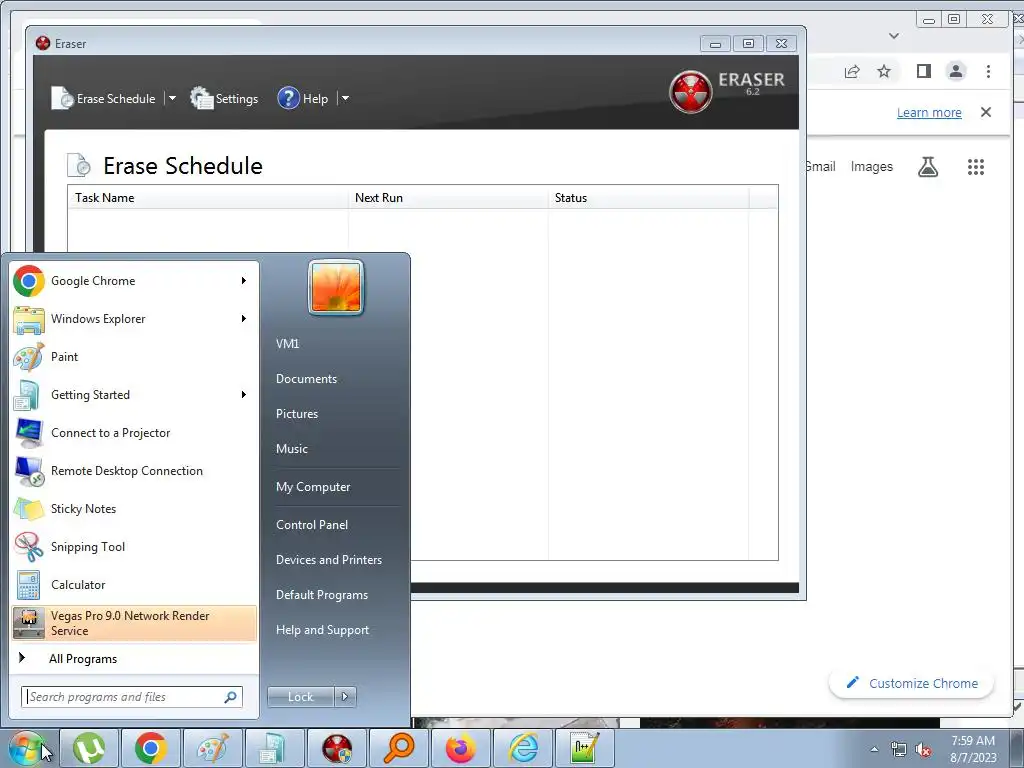
Task: Launch Google Chrome from Start menu
Action: coord(134,281)
